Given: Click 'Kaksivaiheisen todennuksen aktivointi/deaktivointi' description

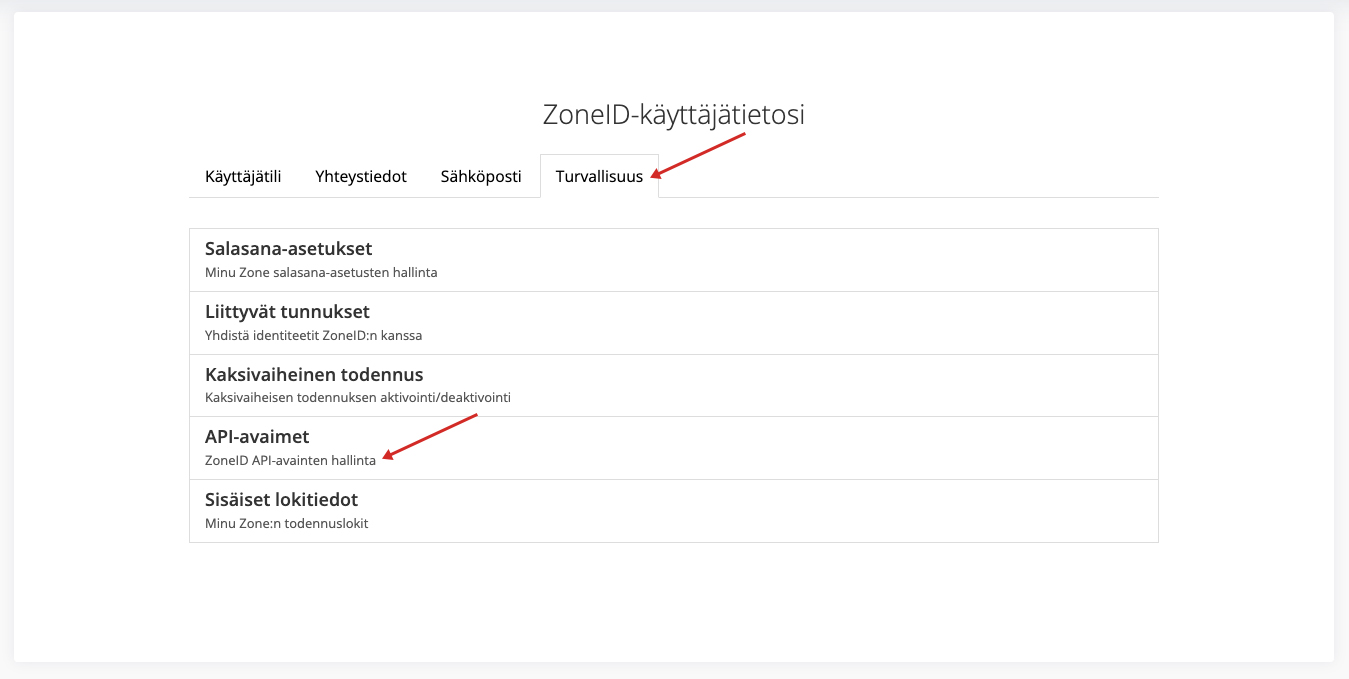Looking at the screenshot, I should point(357,398).
